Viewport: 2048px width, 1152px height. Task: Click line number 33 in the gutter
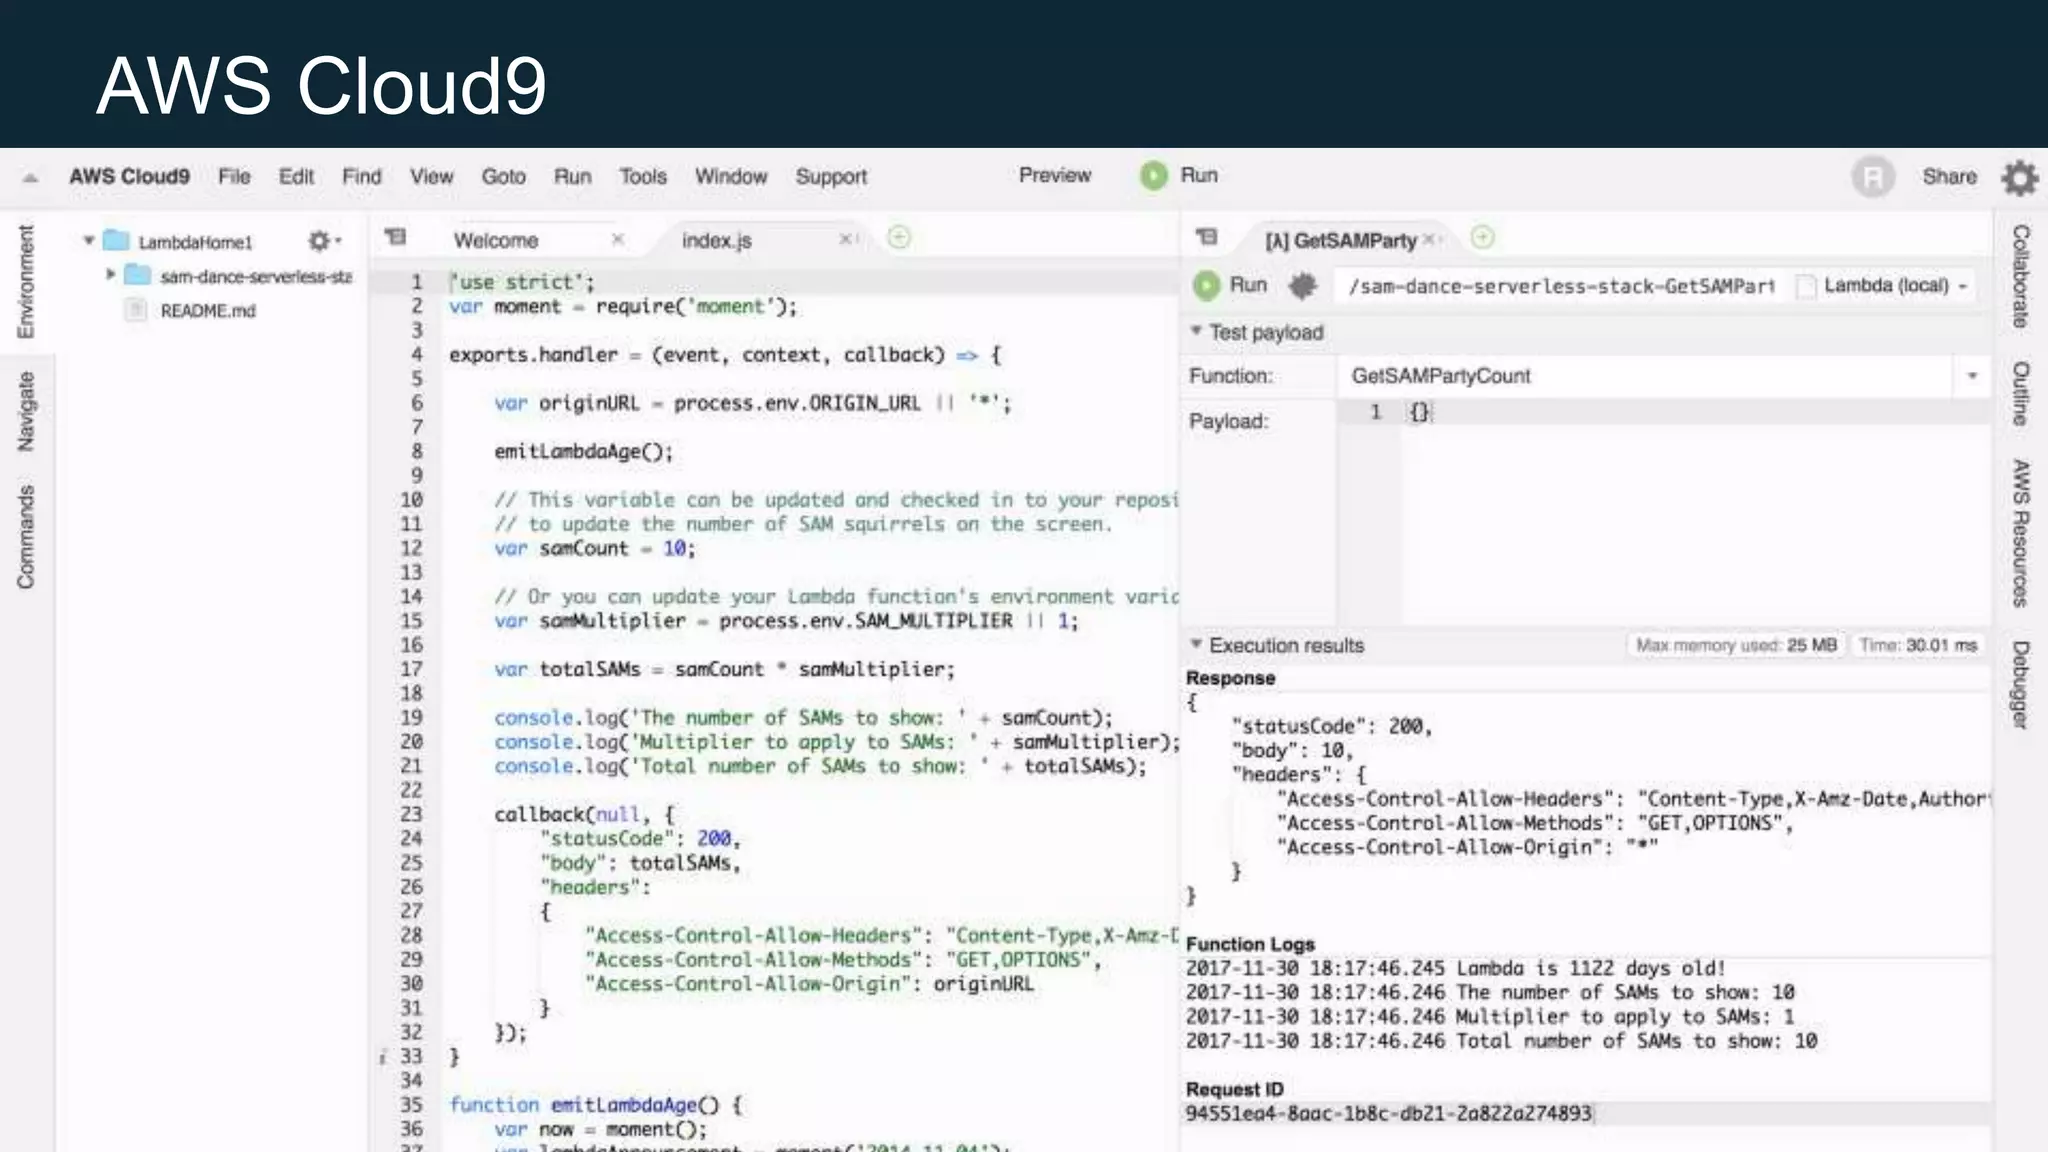(x=411, y=1056)
